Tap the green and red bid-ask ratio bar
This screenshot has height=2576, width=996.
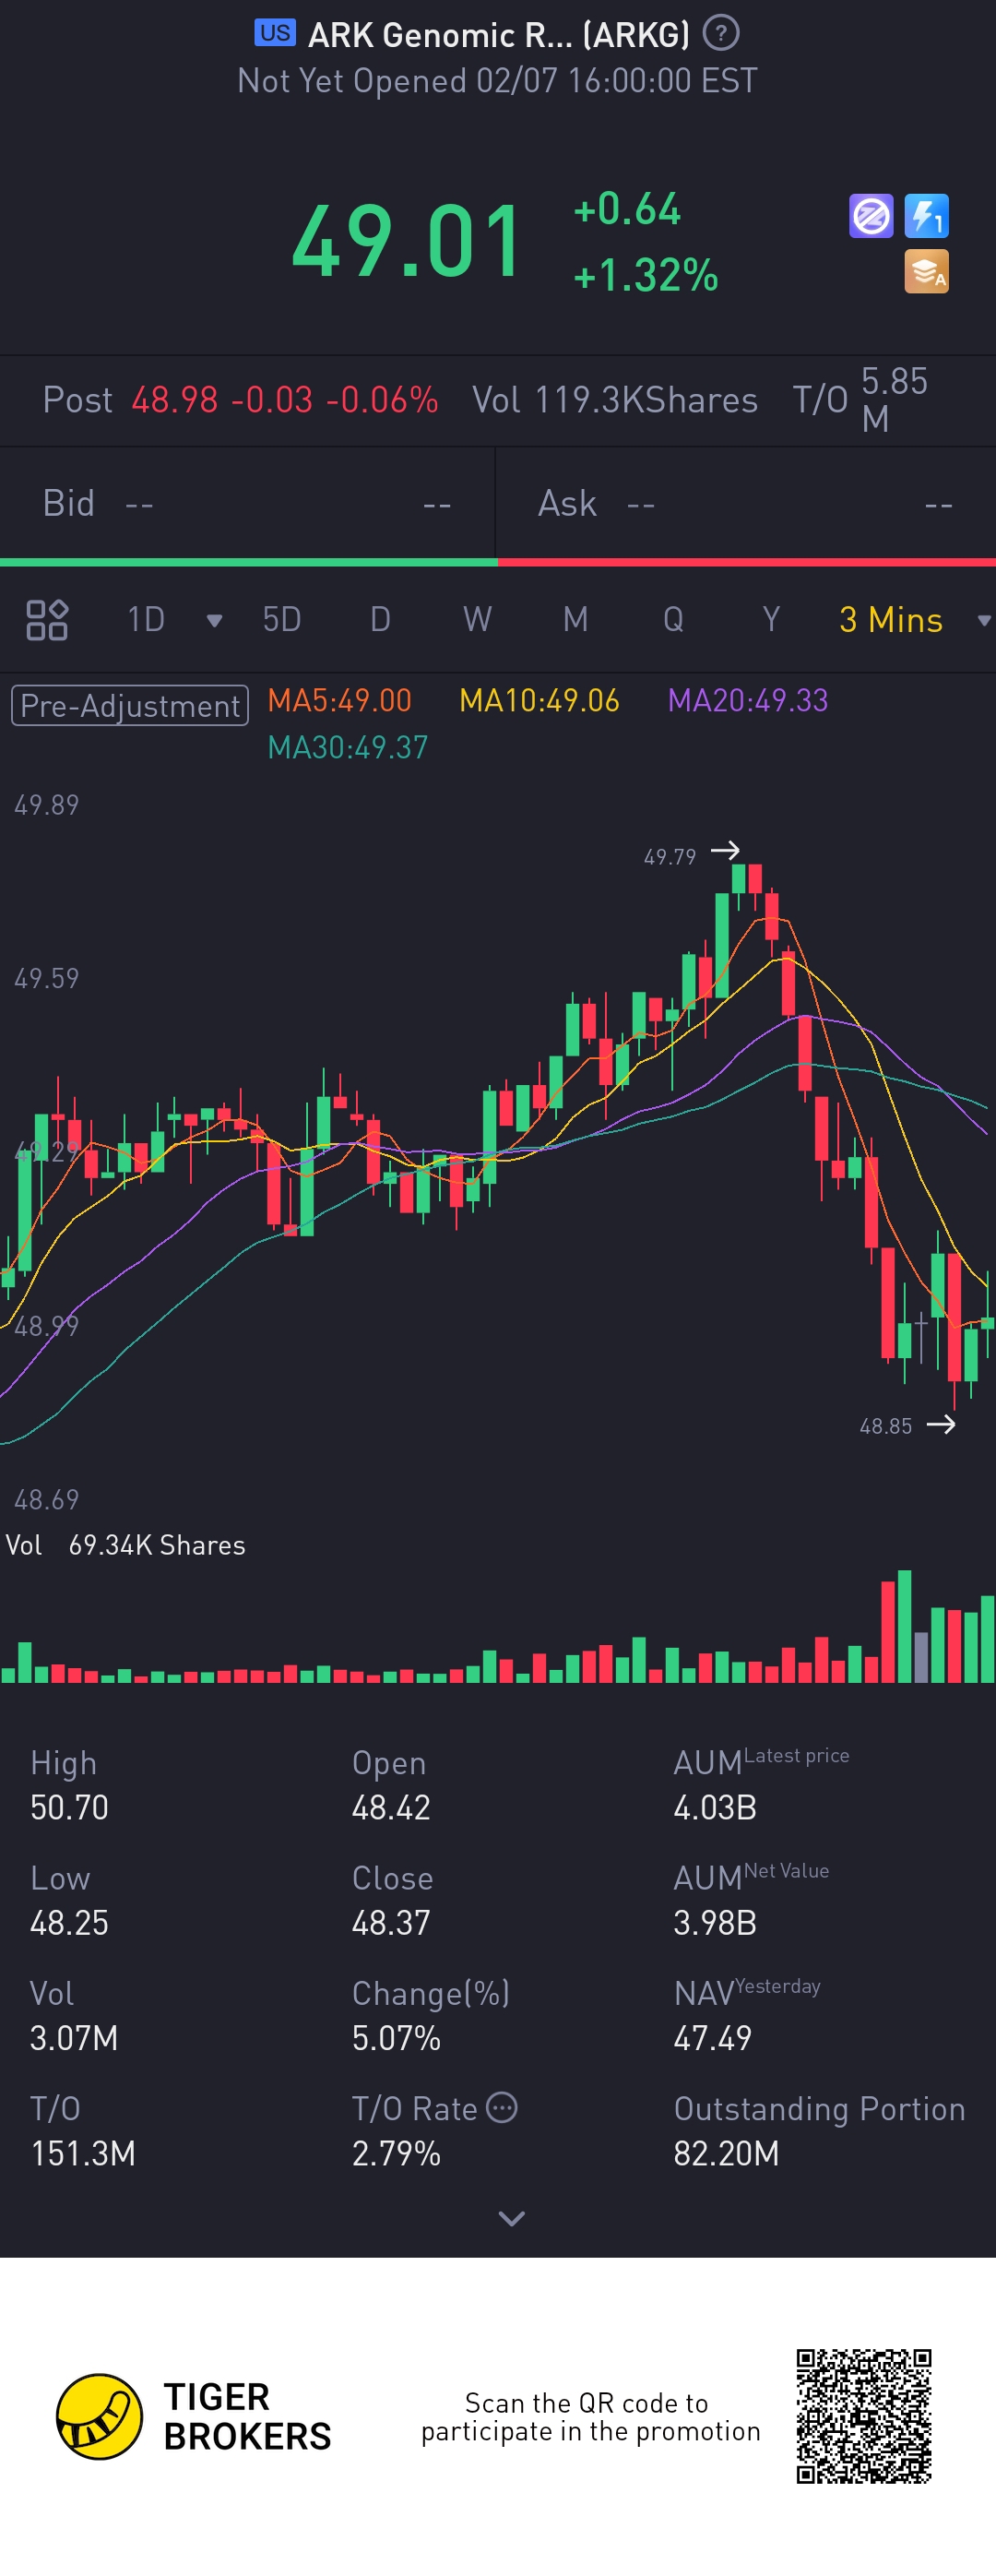[498, 562]
